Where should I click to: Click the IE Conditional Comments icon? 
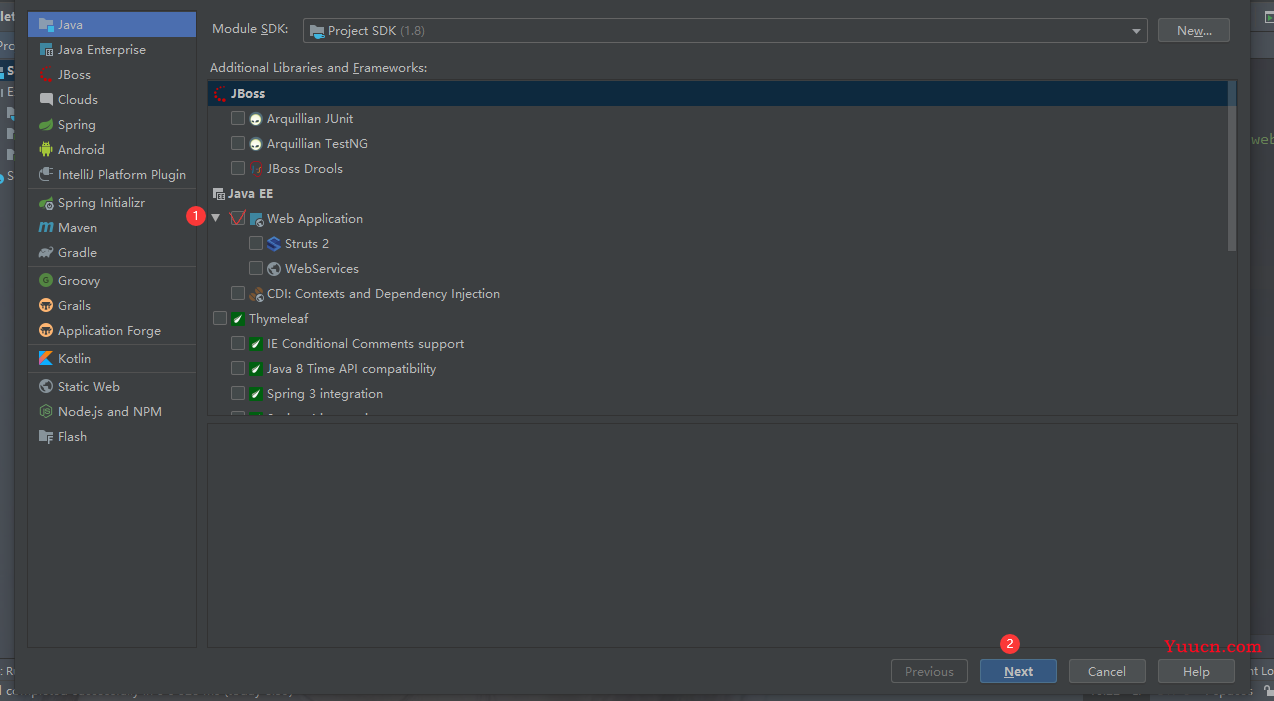[x=256, y=343]
